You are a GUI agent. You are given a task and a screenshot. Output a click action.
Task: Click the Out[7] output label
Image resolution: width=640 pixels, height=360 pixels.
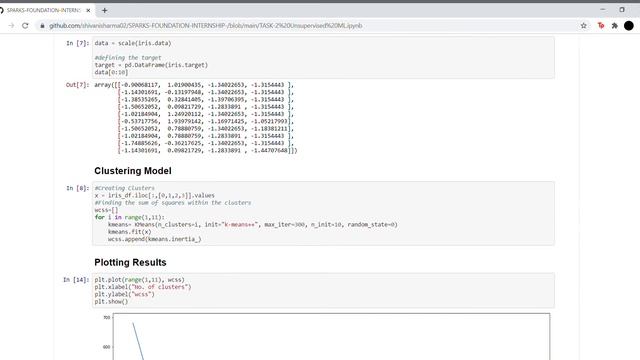tap(78, 85)
